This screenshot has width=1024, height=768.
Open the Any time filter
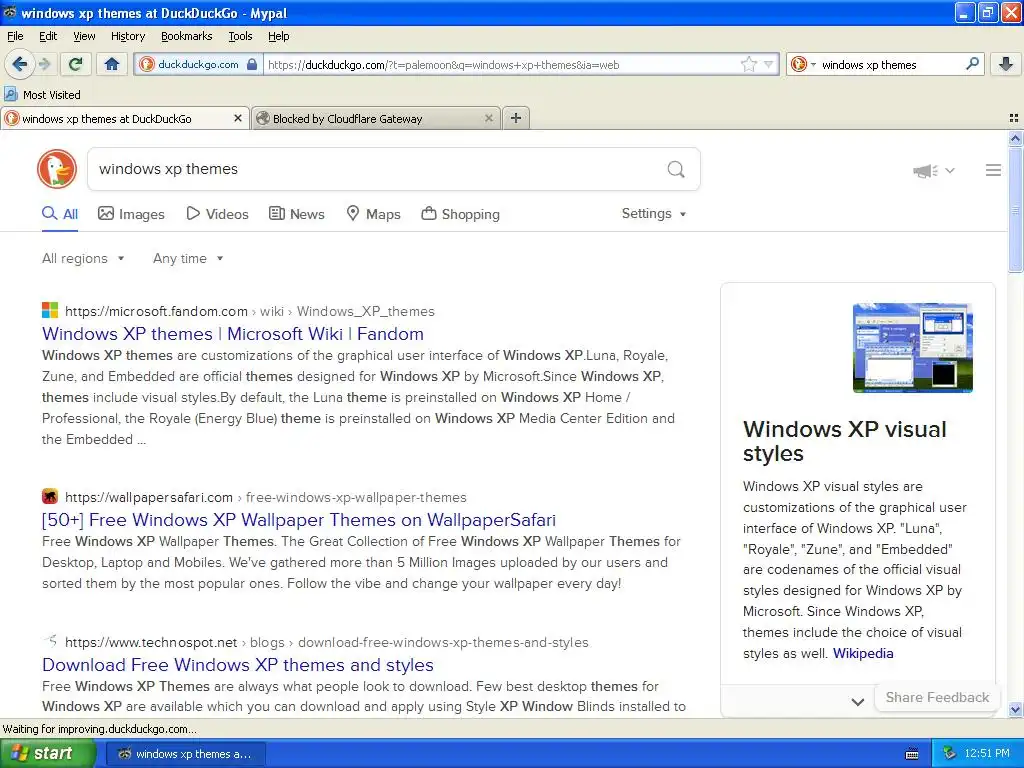click(x=188, y=258)
